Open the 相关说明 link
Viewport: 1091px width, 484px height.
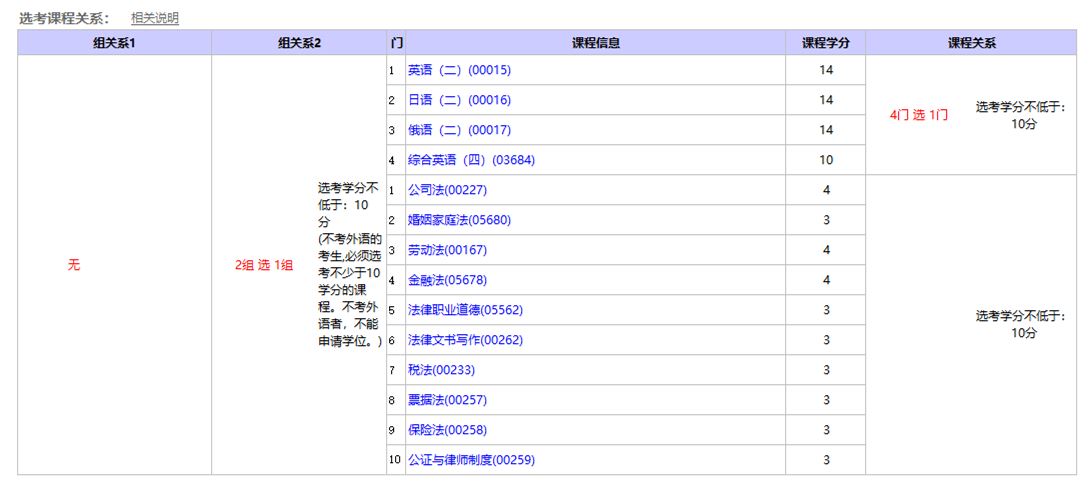(x=155, y=18)
